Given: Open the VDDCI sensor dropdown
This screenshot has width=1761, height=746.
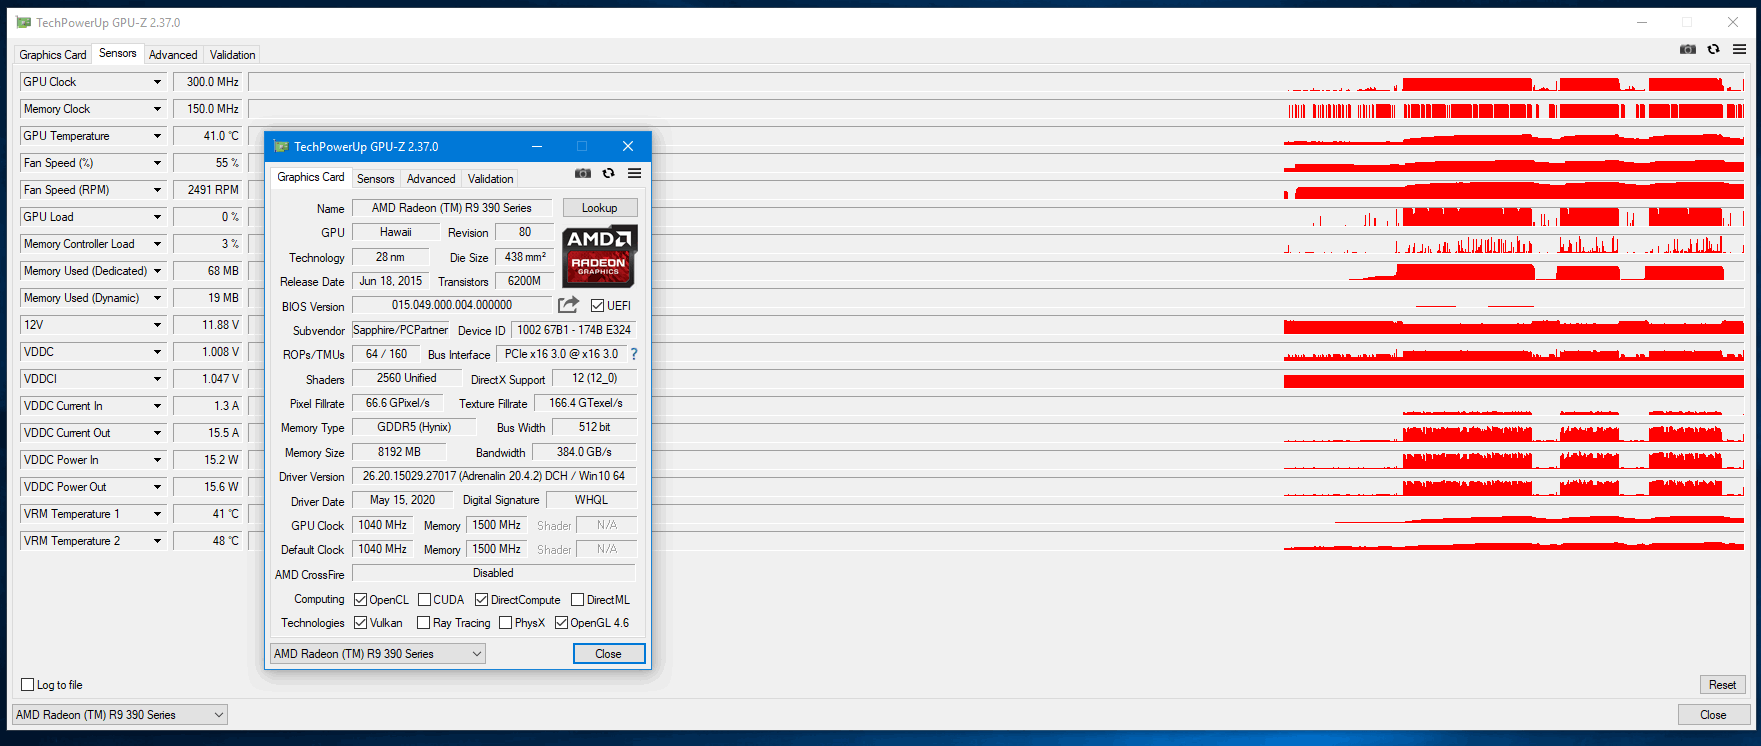Looking at the screenshot, I should coord(157,379).
